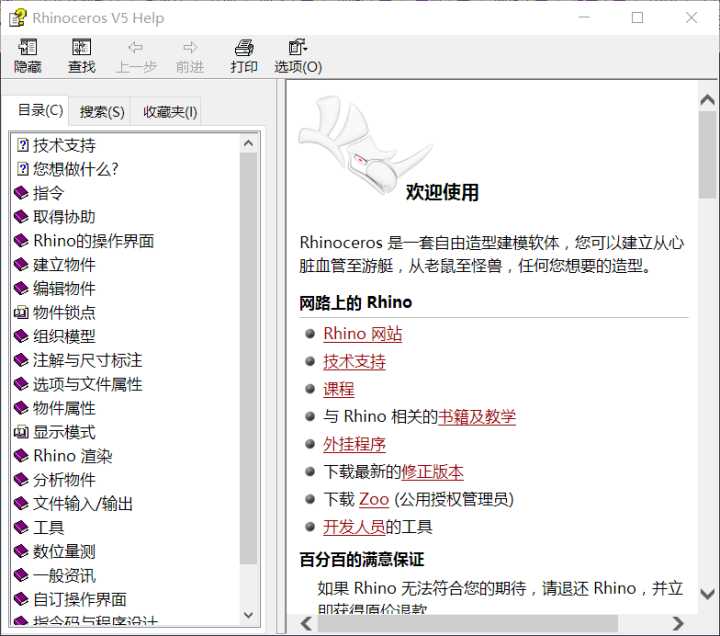The width and height of the screenshot is (720, 636).
Task: Click content pane horizontal scroll-left arrow
Action: 306,623
